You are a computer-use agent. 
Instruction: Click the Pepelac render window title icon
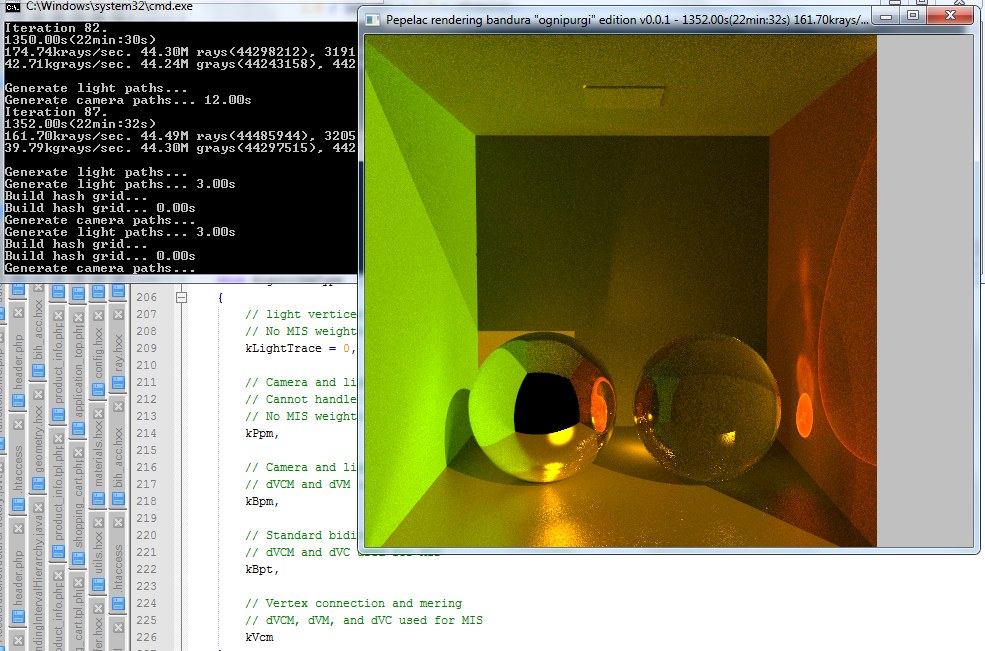click(373, 18)
